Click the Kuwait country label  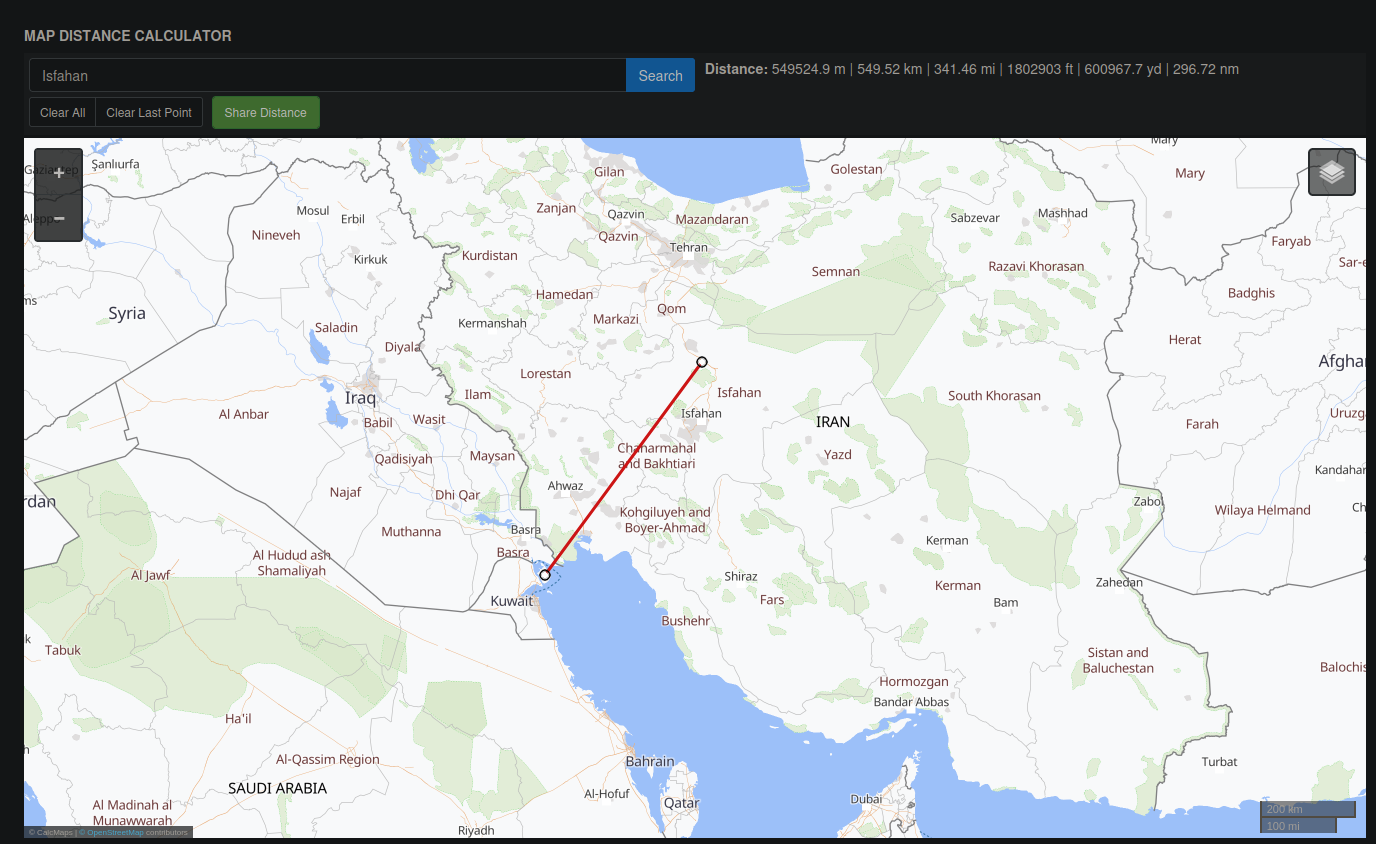pyautogui.click(x=512, y=601)
